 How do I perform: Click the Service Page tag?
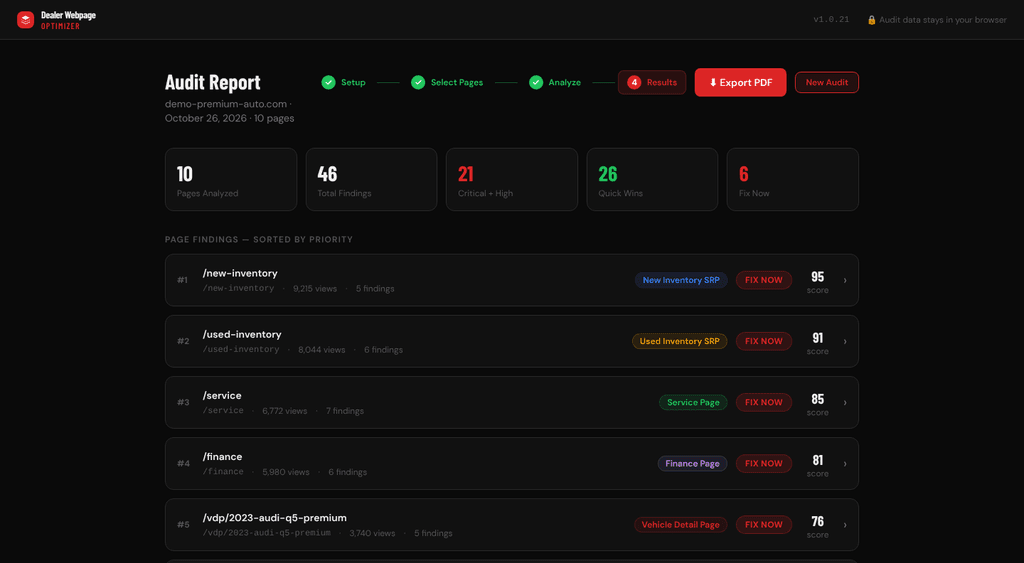tap(693, 402)
